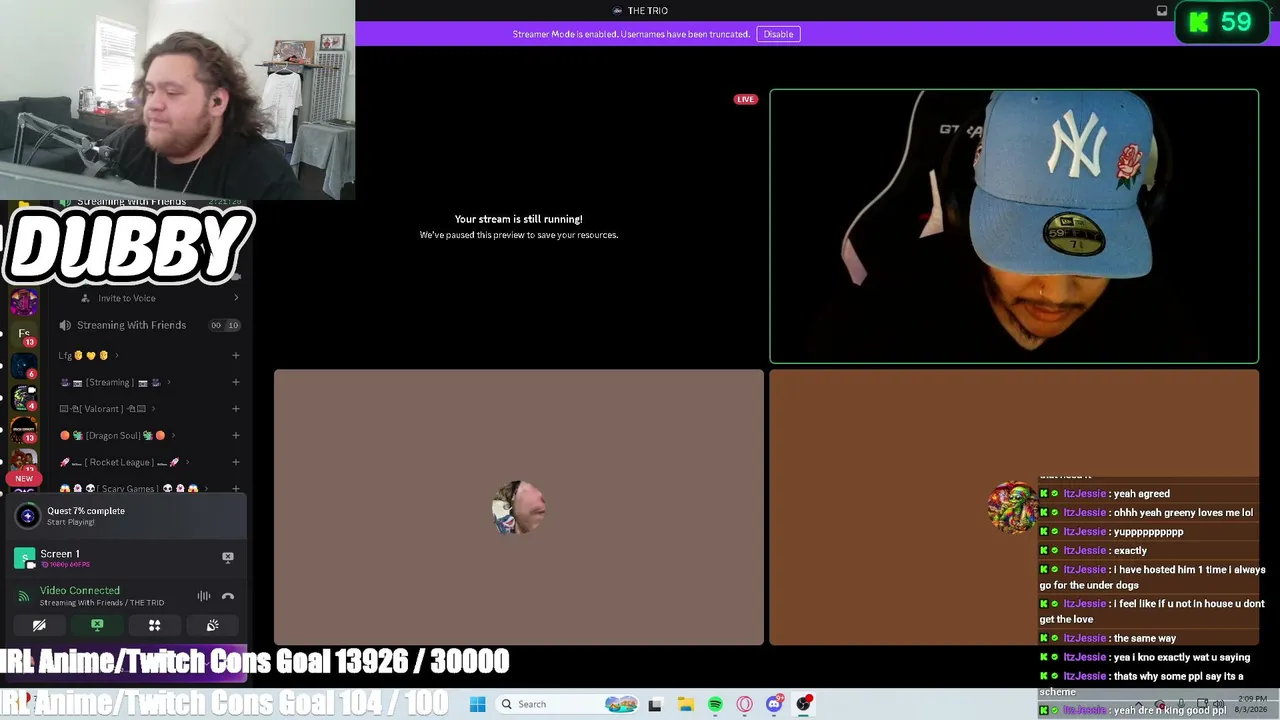1280x720 pixels.
Task: Jump to NEW server notifications
Action: tap(24, 478)
